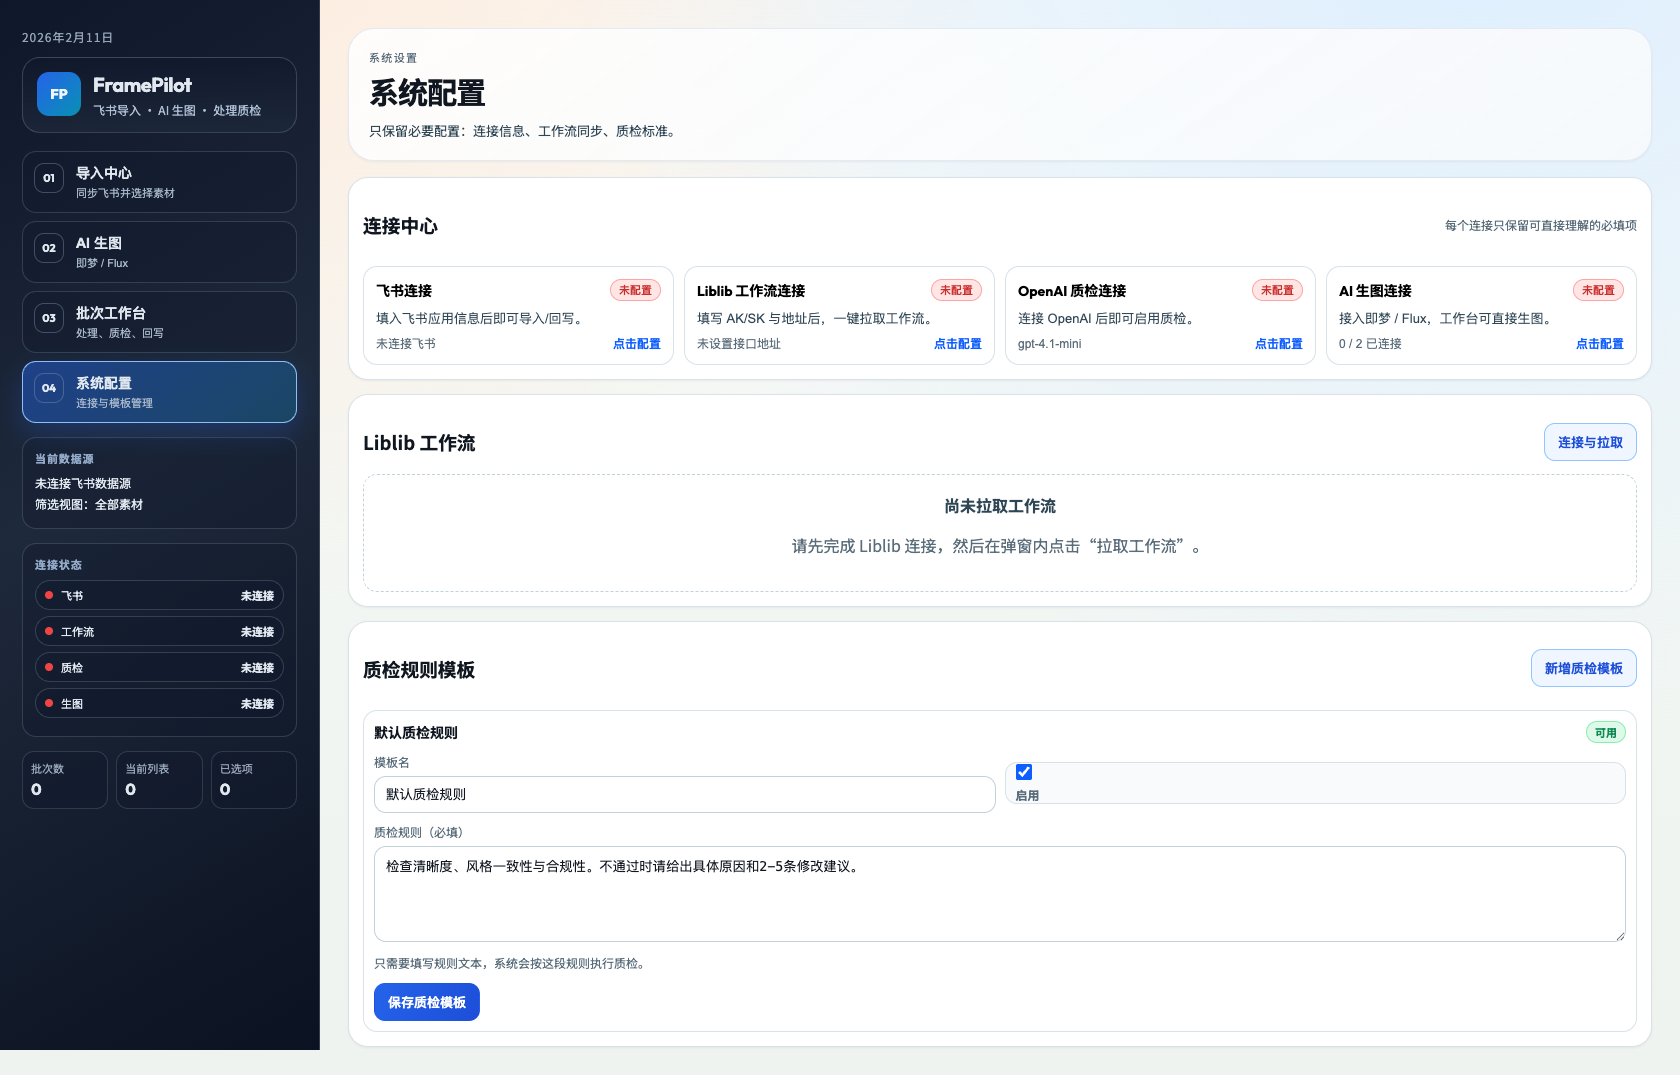Click the 未配置 badge on 飞书连接 card
Image resolution: width=1680 pixels, height=1075 pixels.
[636, 290]
